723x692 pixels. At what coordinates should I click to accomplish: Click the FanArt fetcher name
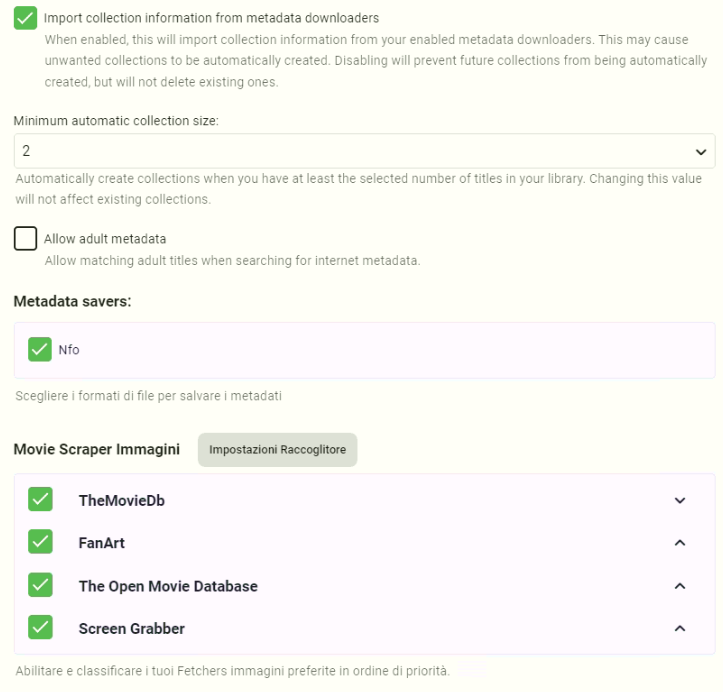coord(102,544)
